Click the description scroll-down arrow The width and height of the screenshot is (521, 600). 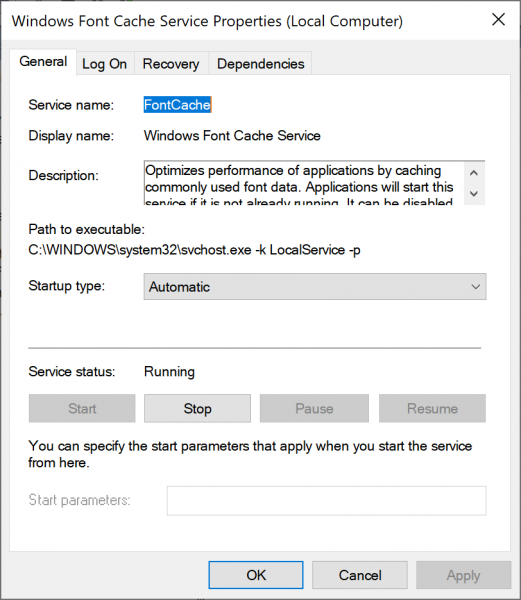(474, 194)
